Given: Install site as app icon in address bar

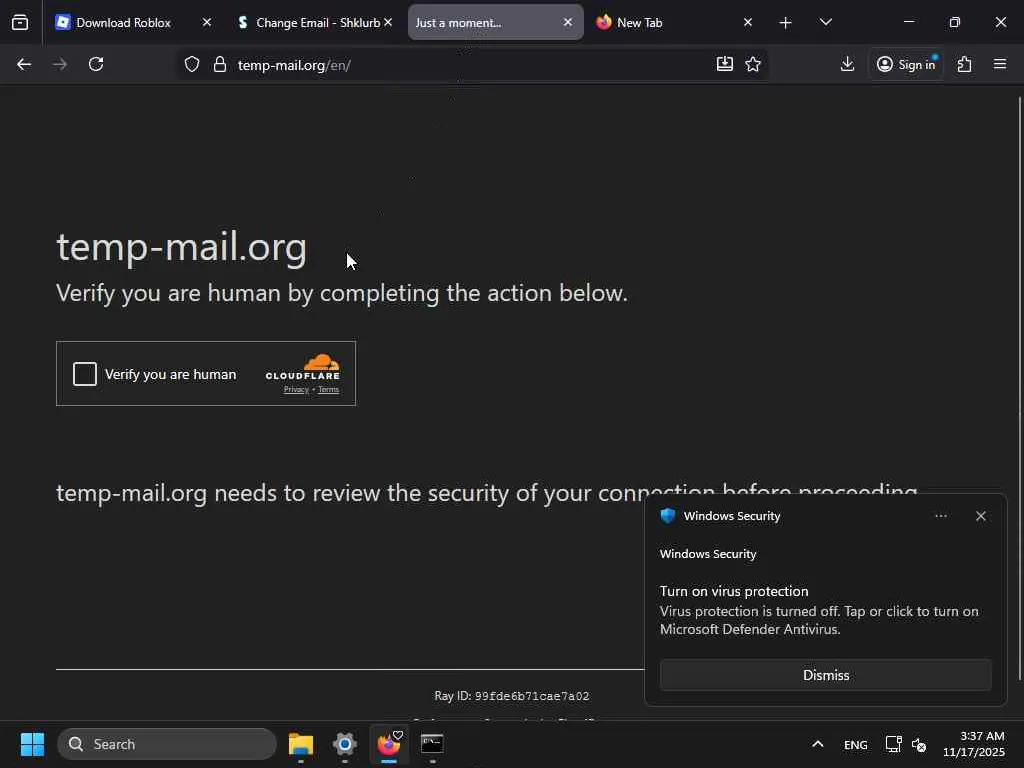Looking at the screenshot, I should (x=724, y=64).
